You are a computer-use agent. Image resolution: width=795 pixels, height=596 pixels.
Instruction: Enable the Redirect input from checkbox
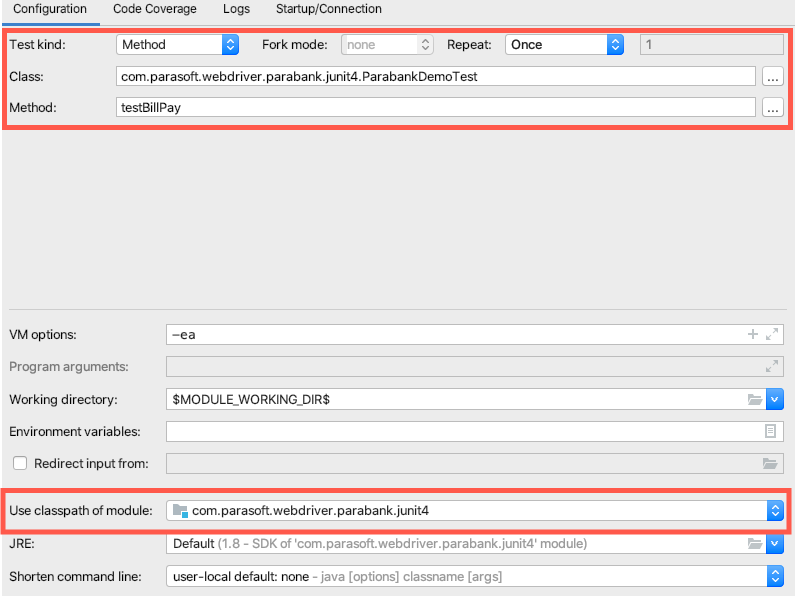20,463
